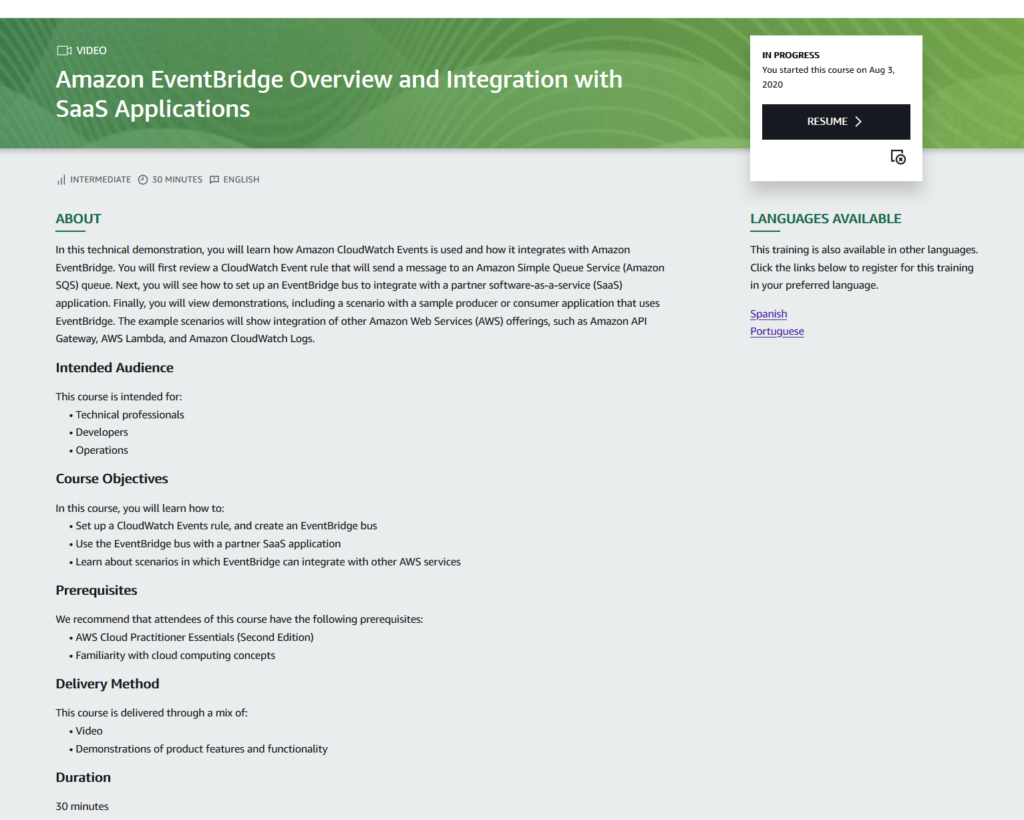This screenshot has height=820, width=1024.
Task: Click the Course Objectives subheading
Action: (x=112, y=479)
